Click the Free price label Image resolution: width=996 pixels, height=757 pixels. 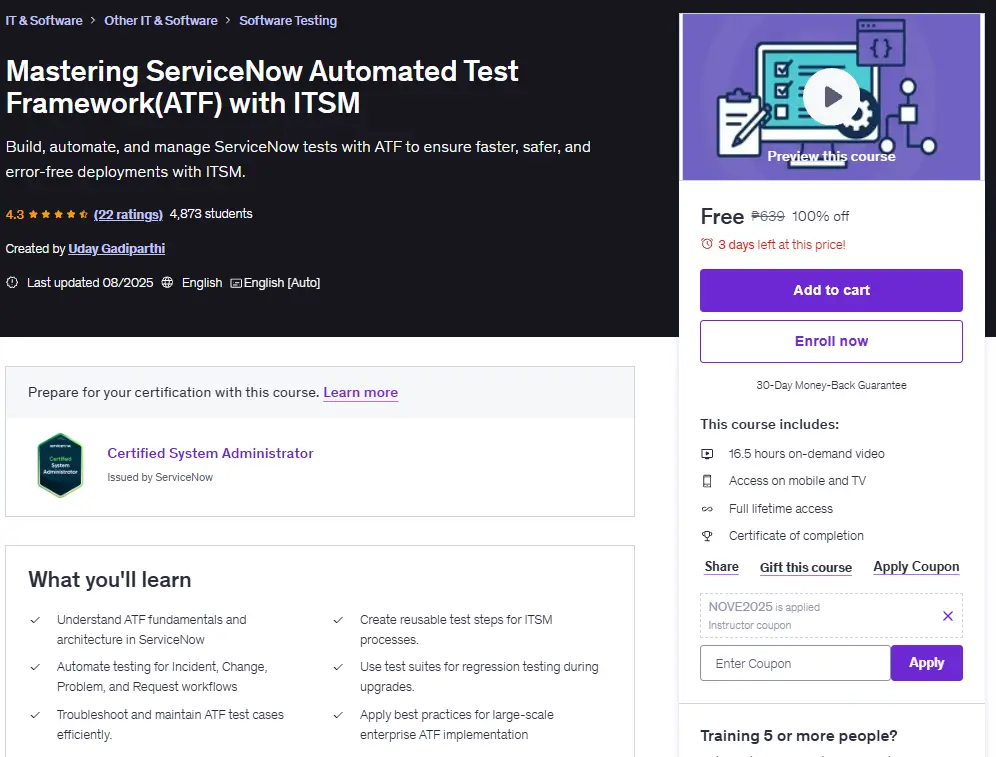(722, 217)
